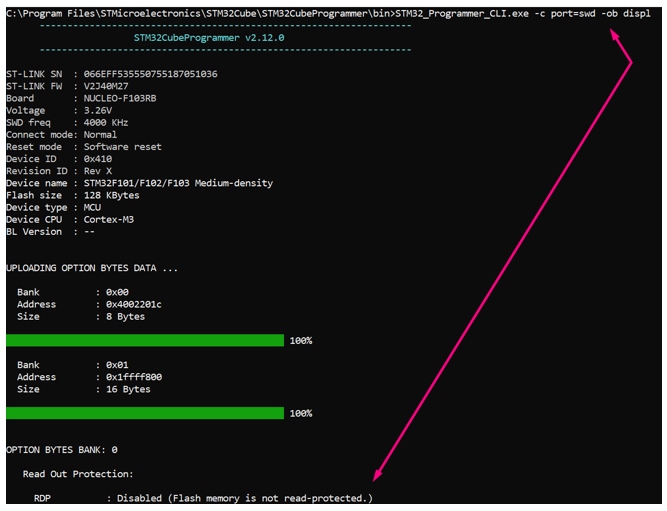
Task: Click the Revision ID value Rev X
Action: tap(98, 171)
